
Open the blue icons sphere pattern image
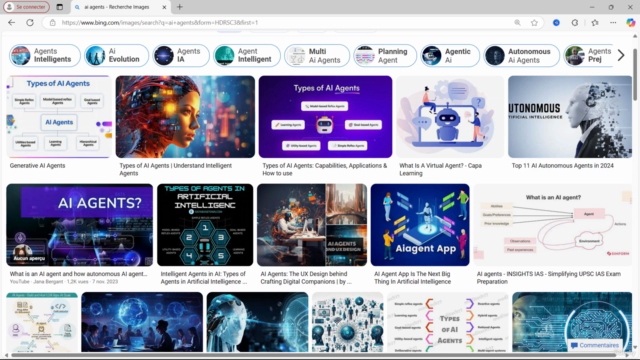click(348, 322)
